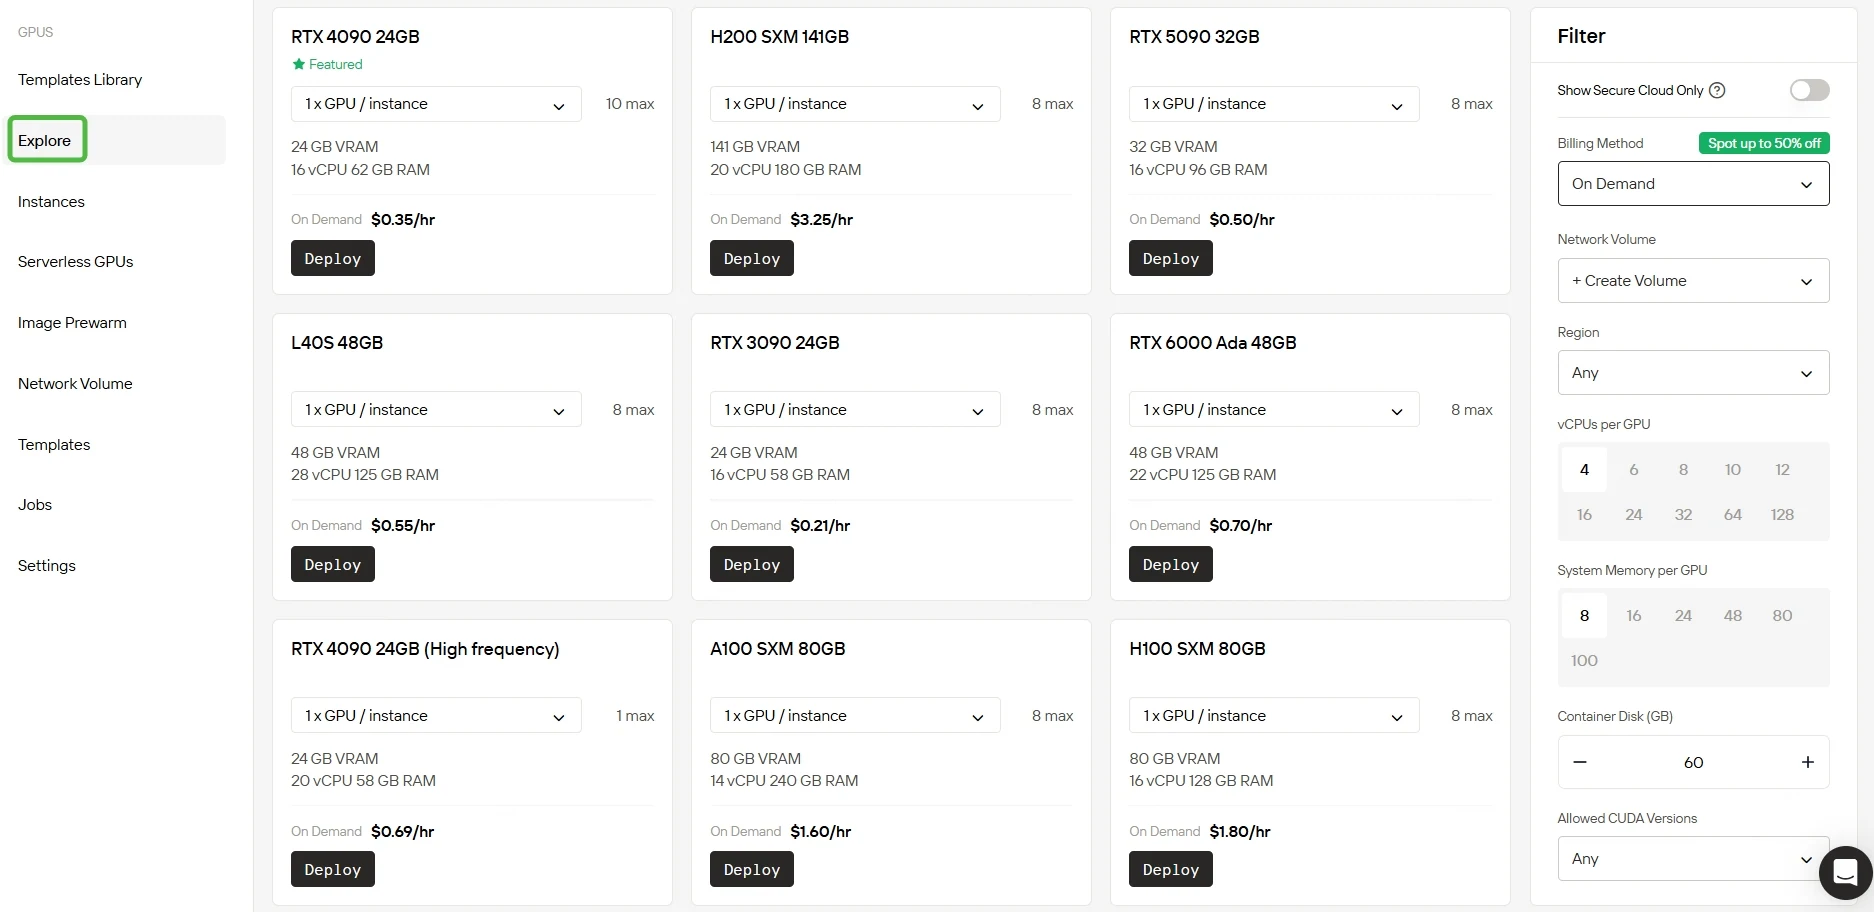Open Allowed CUDA Versions dropdown
Image resolution: width=1874 pixels, height=912 pixels.
[x=1693, y=859]
